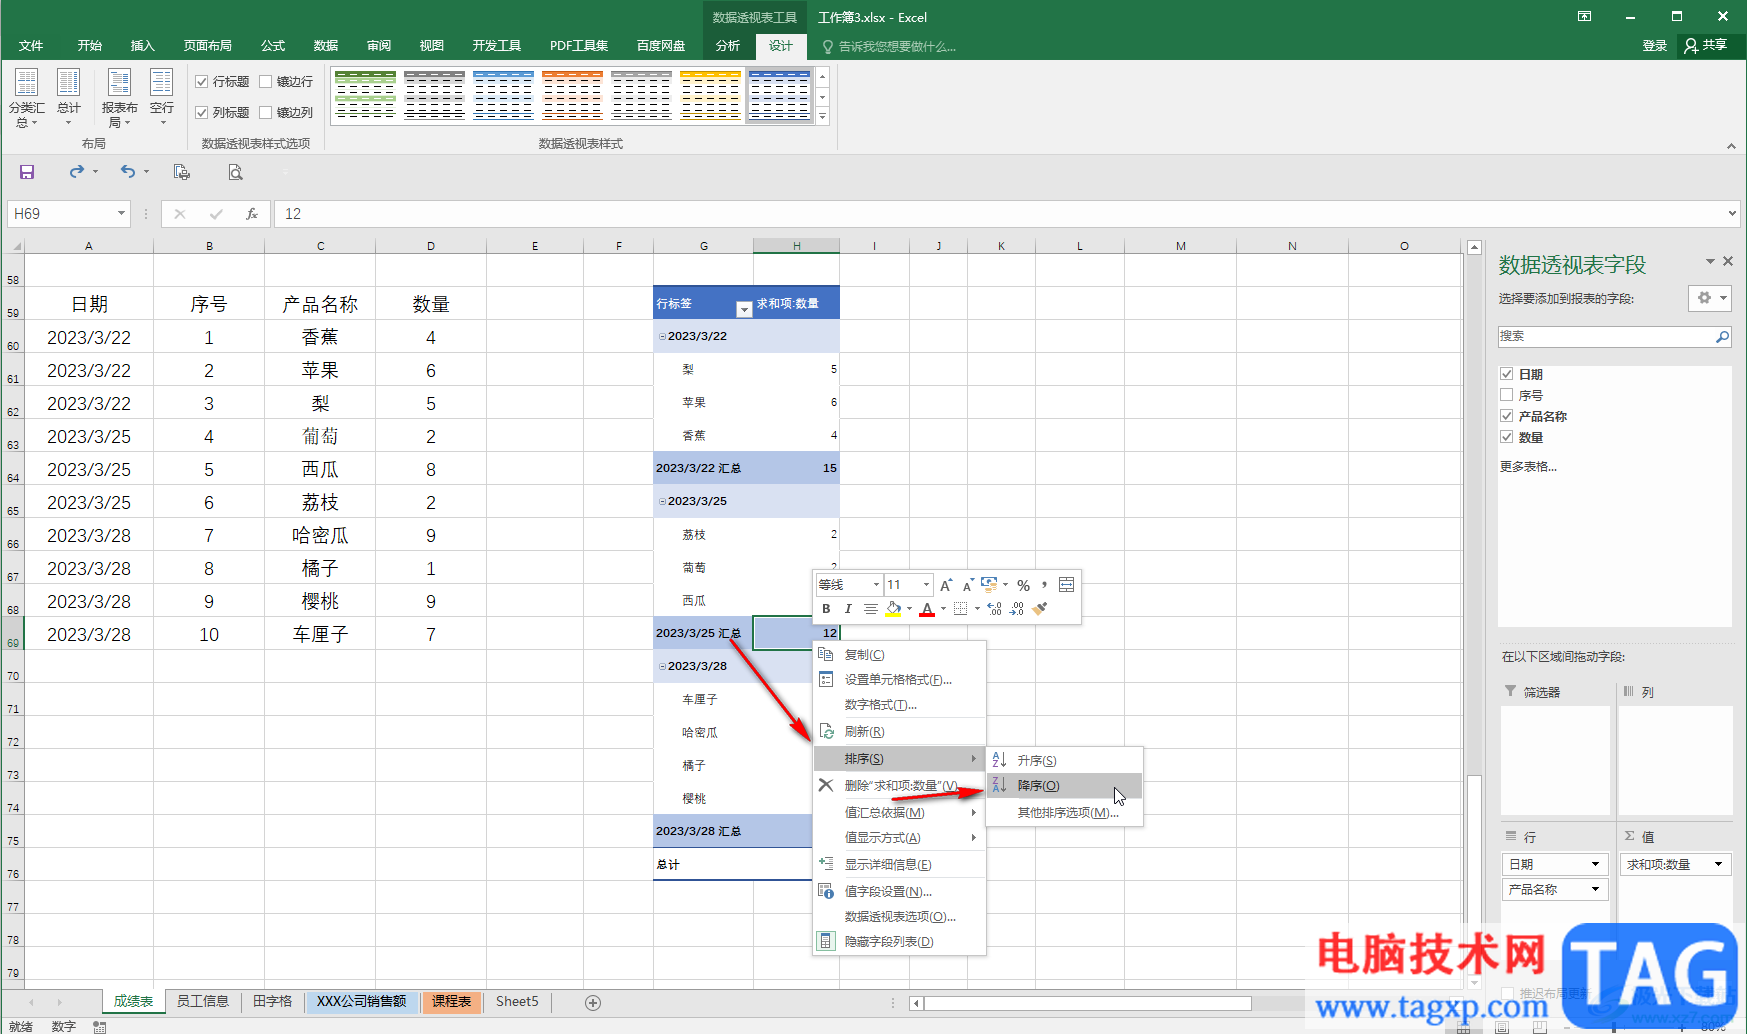Viewport: 1747px width, 1034px height.
Task: Click the decrease font size icon
Action: coord(968,585)
